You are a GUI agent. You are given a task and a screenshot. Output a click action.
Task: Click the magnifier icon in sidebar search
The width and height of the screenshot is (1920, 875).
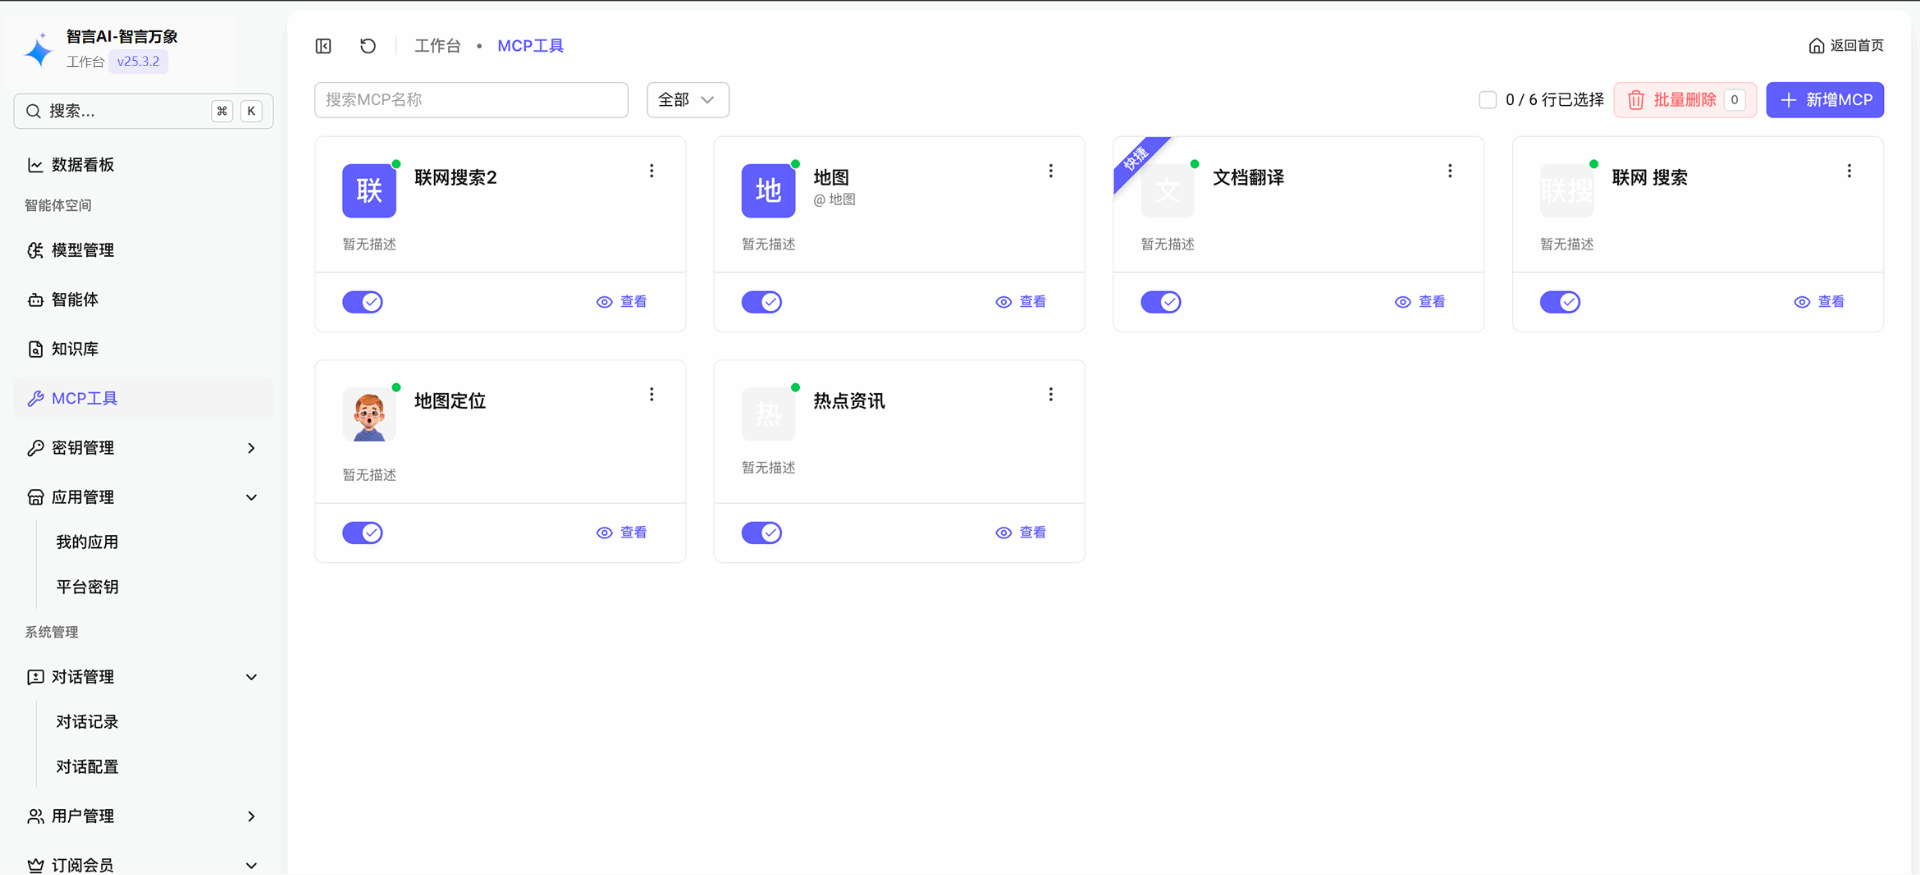[x=34, y=111]
